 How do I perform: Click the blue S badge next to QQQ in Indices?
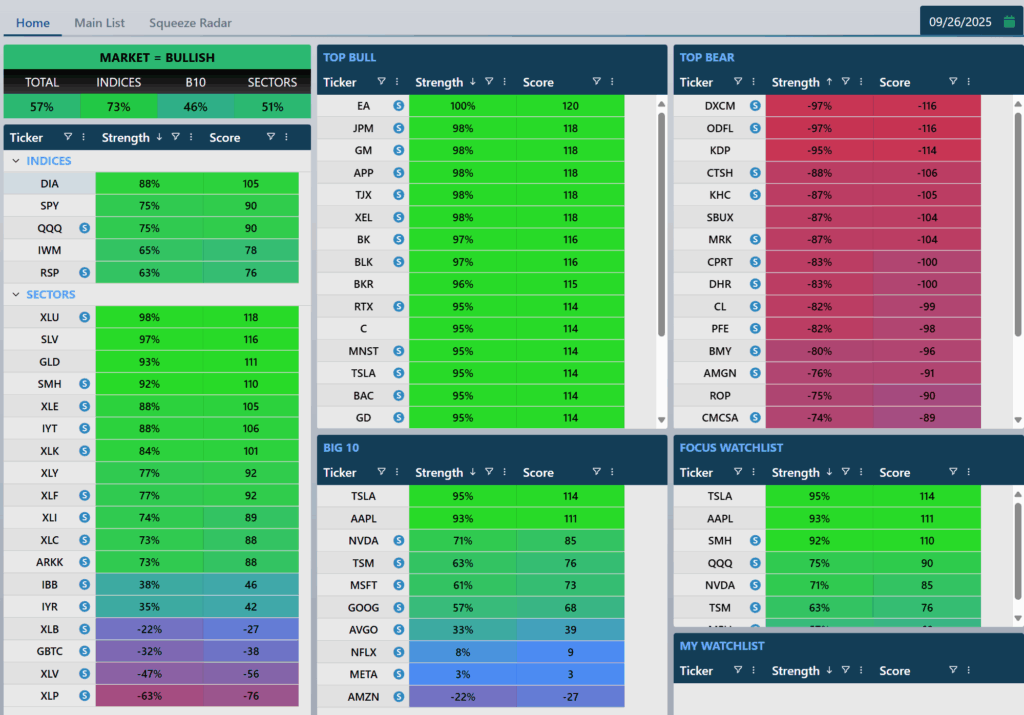tap(84, 228)
